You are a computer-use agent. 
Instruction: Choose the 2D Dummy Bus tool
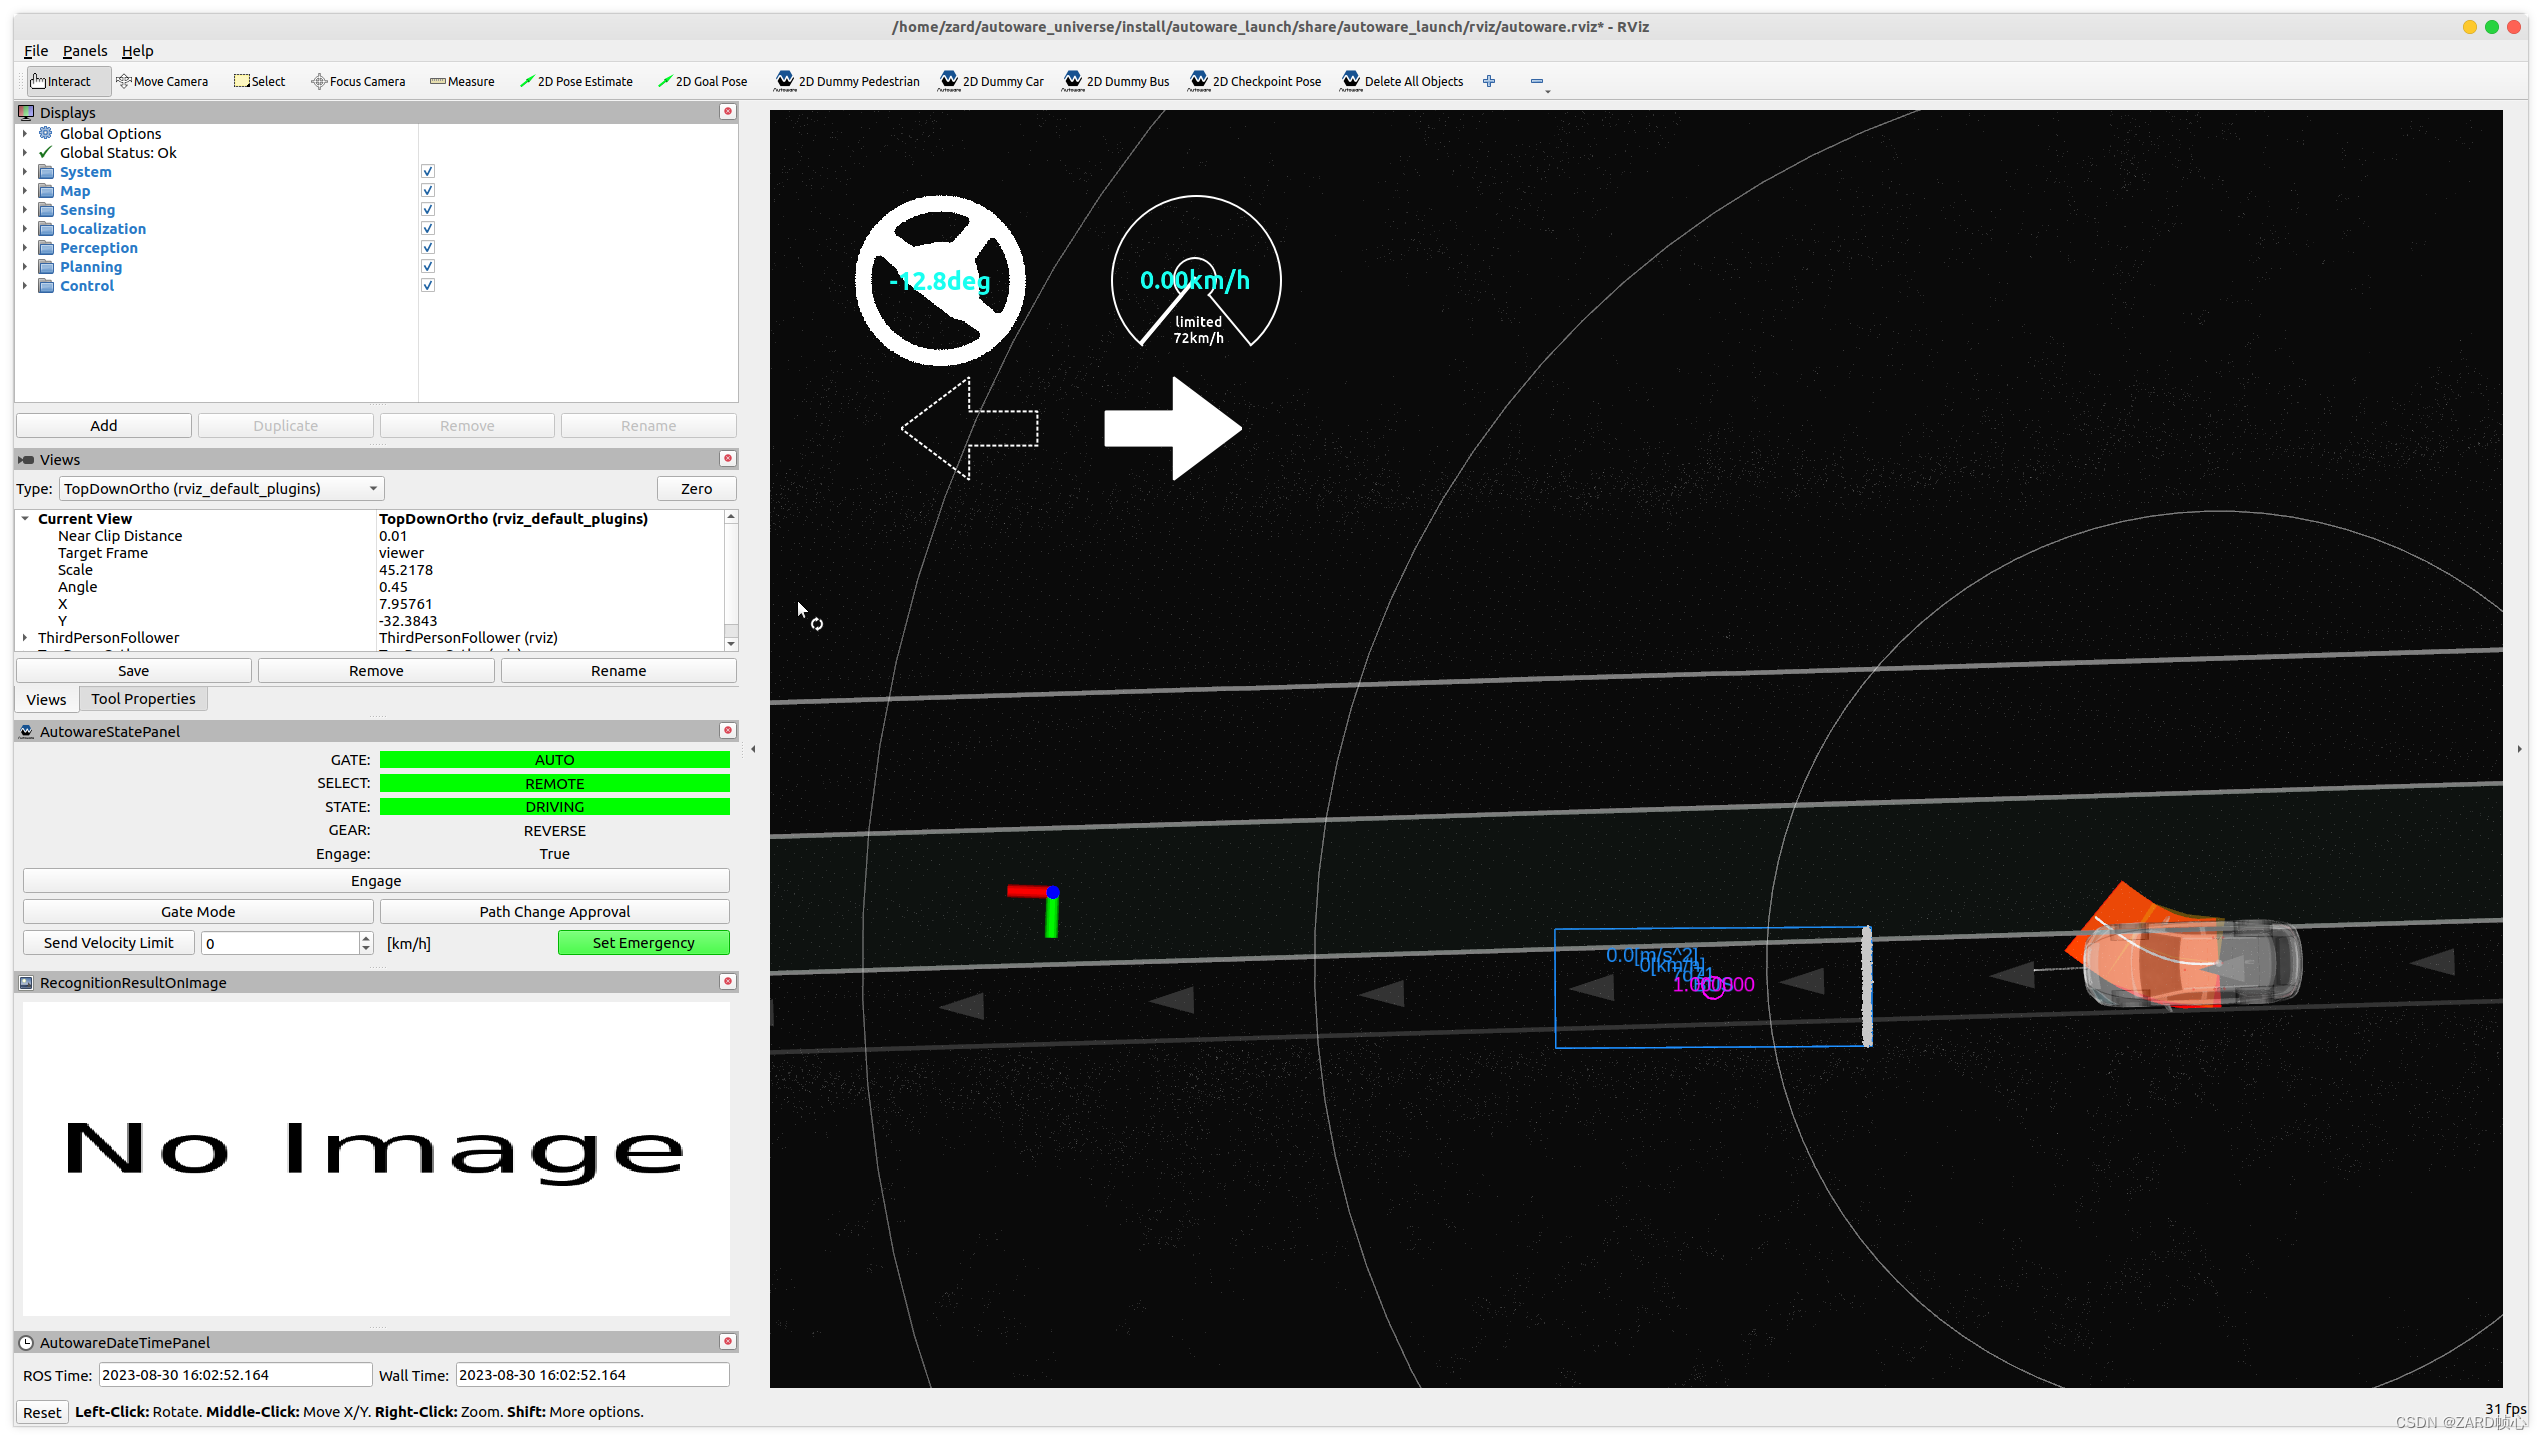pos(1117,81)
